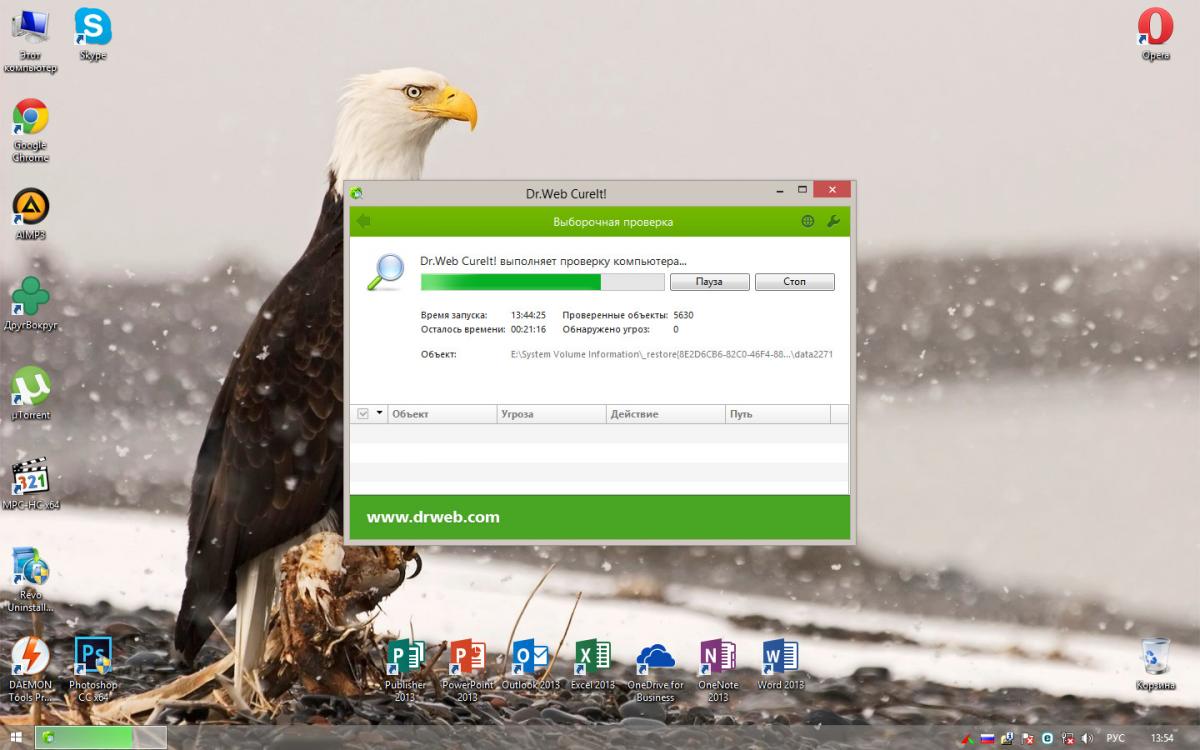The height and width of the screenshot is (750, 1200).
Task: Open Photoshop CC x64 desktop shortcut
Action: click(x=93, y=669)
